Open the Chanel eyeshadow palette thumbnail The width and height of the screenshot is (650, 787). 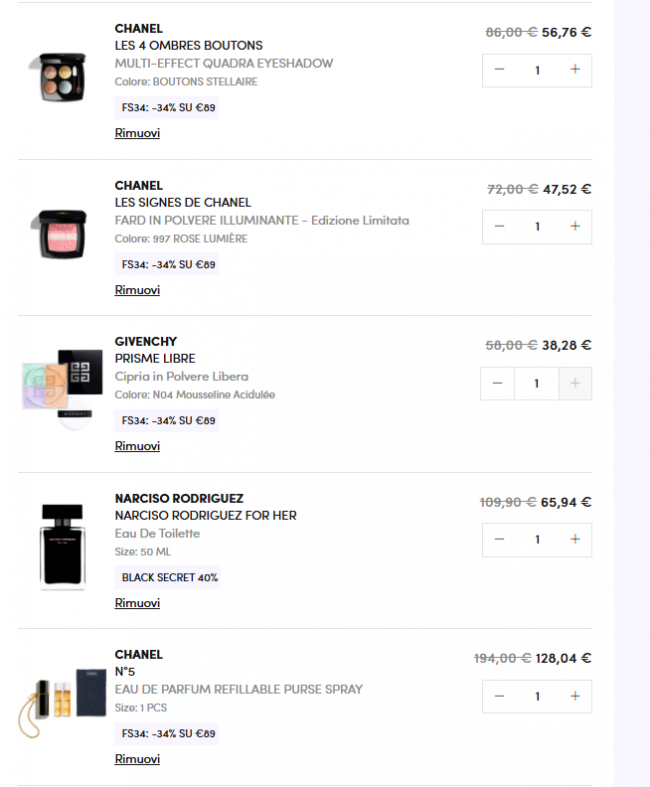[59, 75]
